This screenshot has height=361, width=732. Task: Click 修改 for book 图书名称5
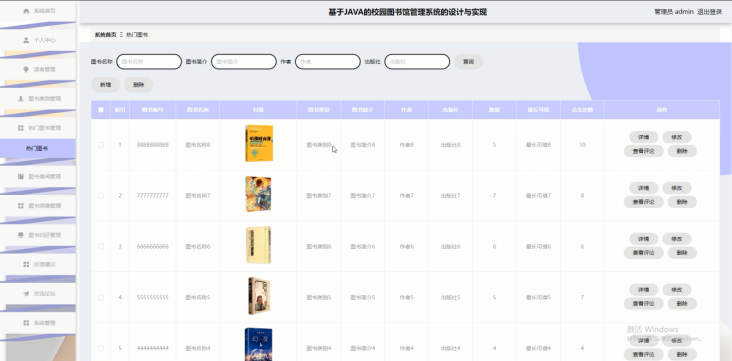[677, 290]
